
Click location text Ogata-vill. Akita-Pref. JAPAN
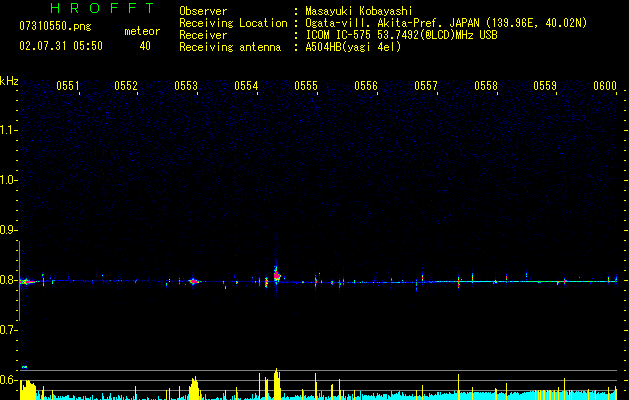[392, 23]
